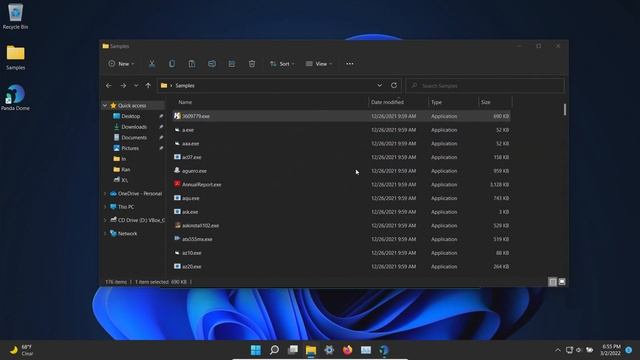This screenshot has height=360, width=640.
Task: Switch to details view layout toggle
Action: pos(552,282)
